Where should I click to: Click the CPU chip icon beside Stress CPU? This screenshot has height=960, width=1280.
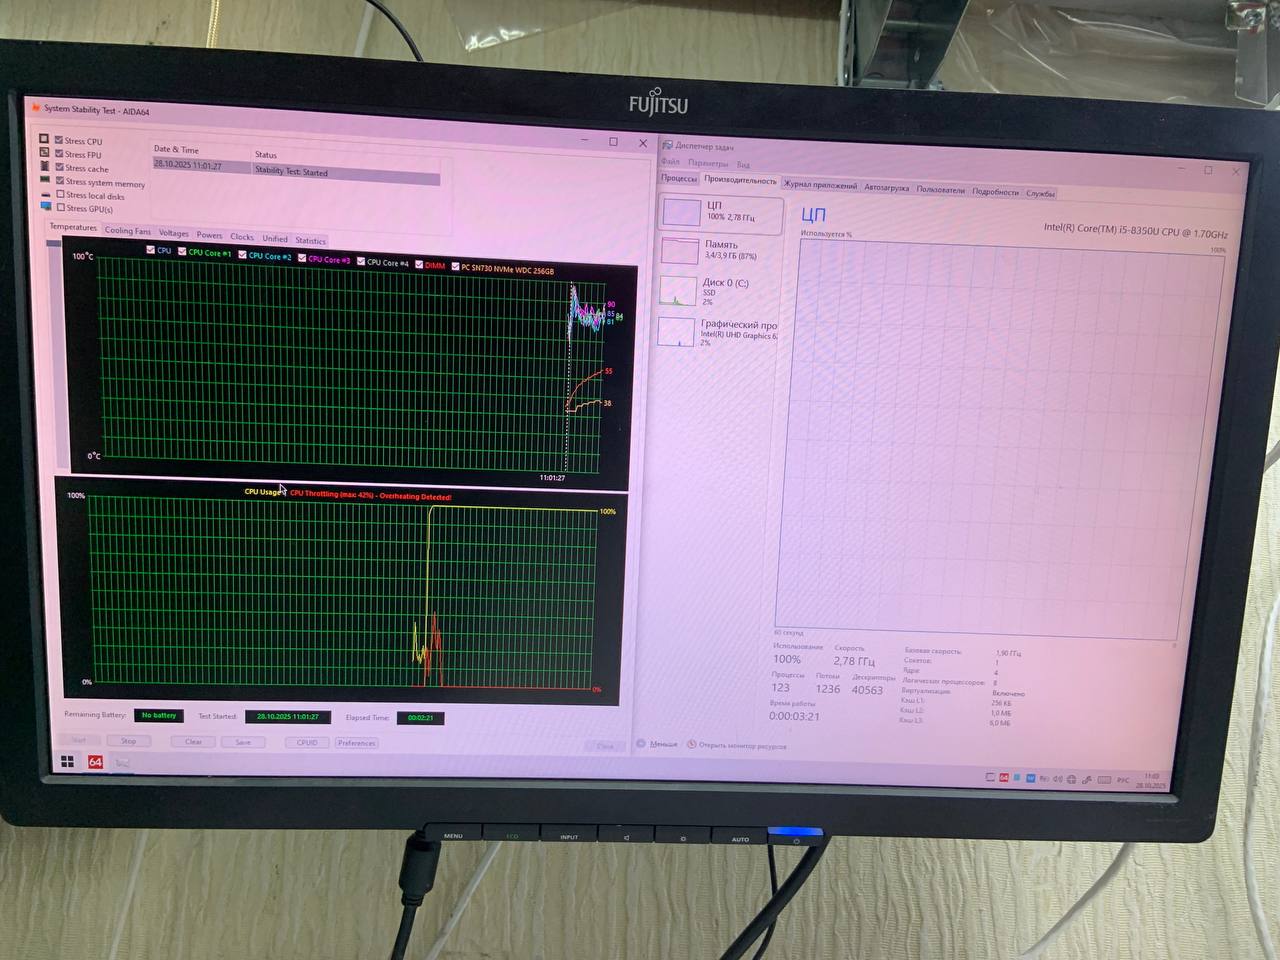tap(44, 139)
